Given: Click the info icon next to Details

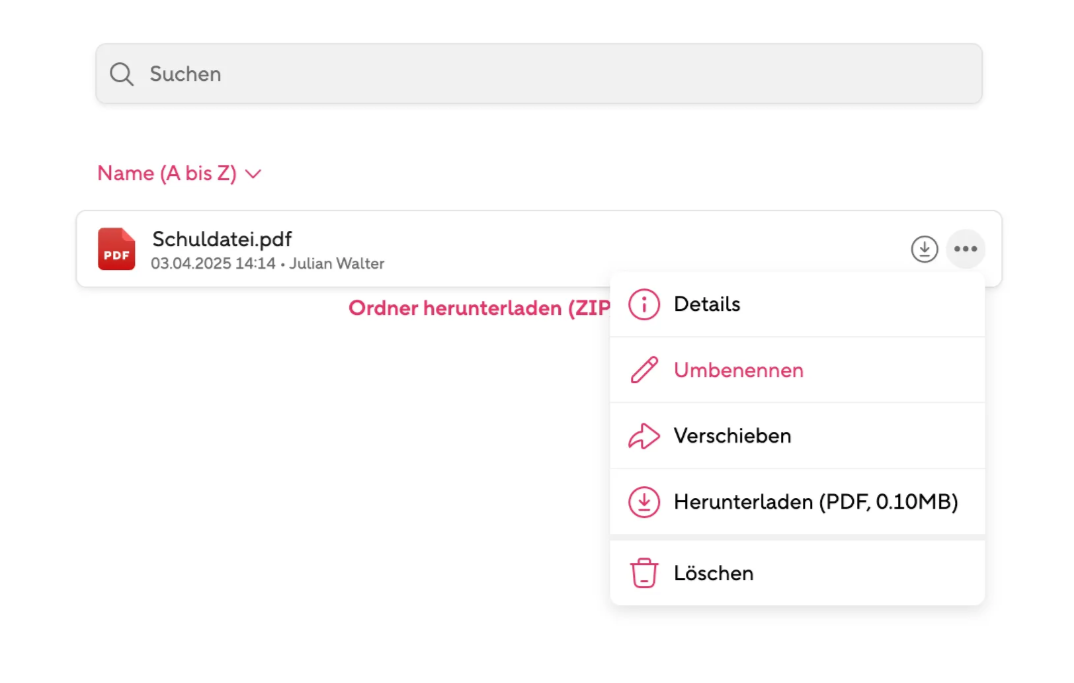Looking at the screenshot, I should tap(644, 304).
